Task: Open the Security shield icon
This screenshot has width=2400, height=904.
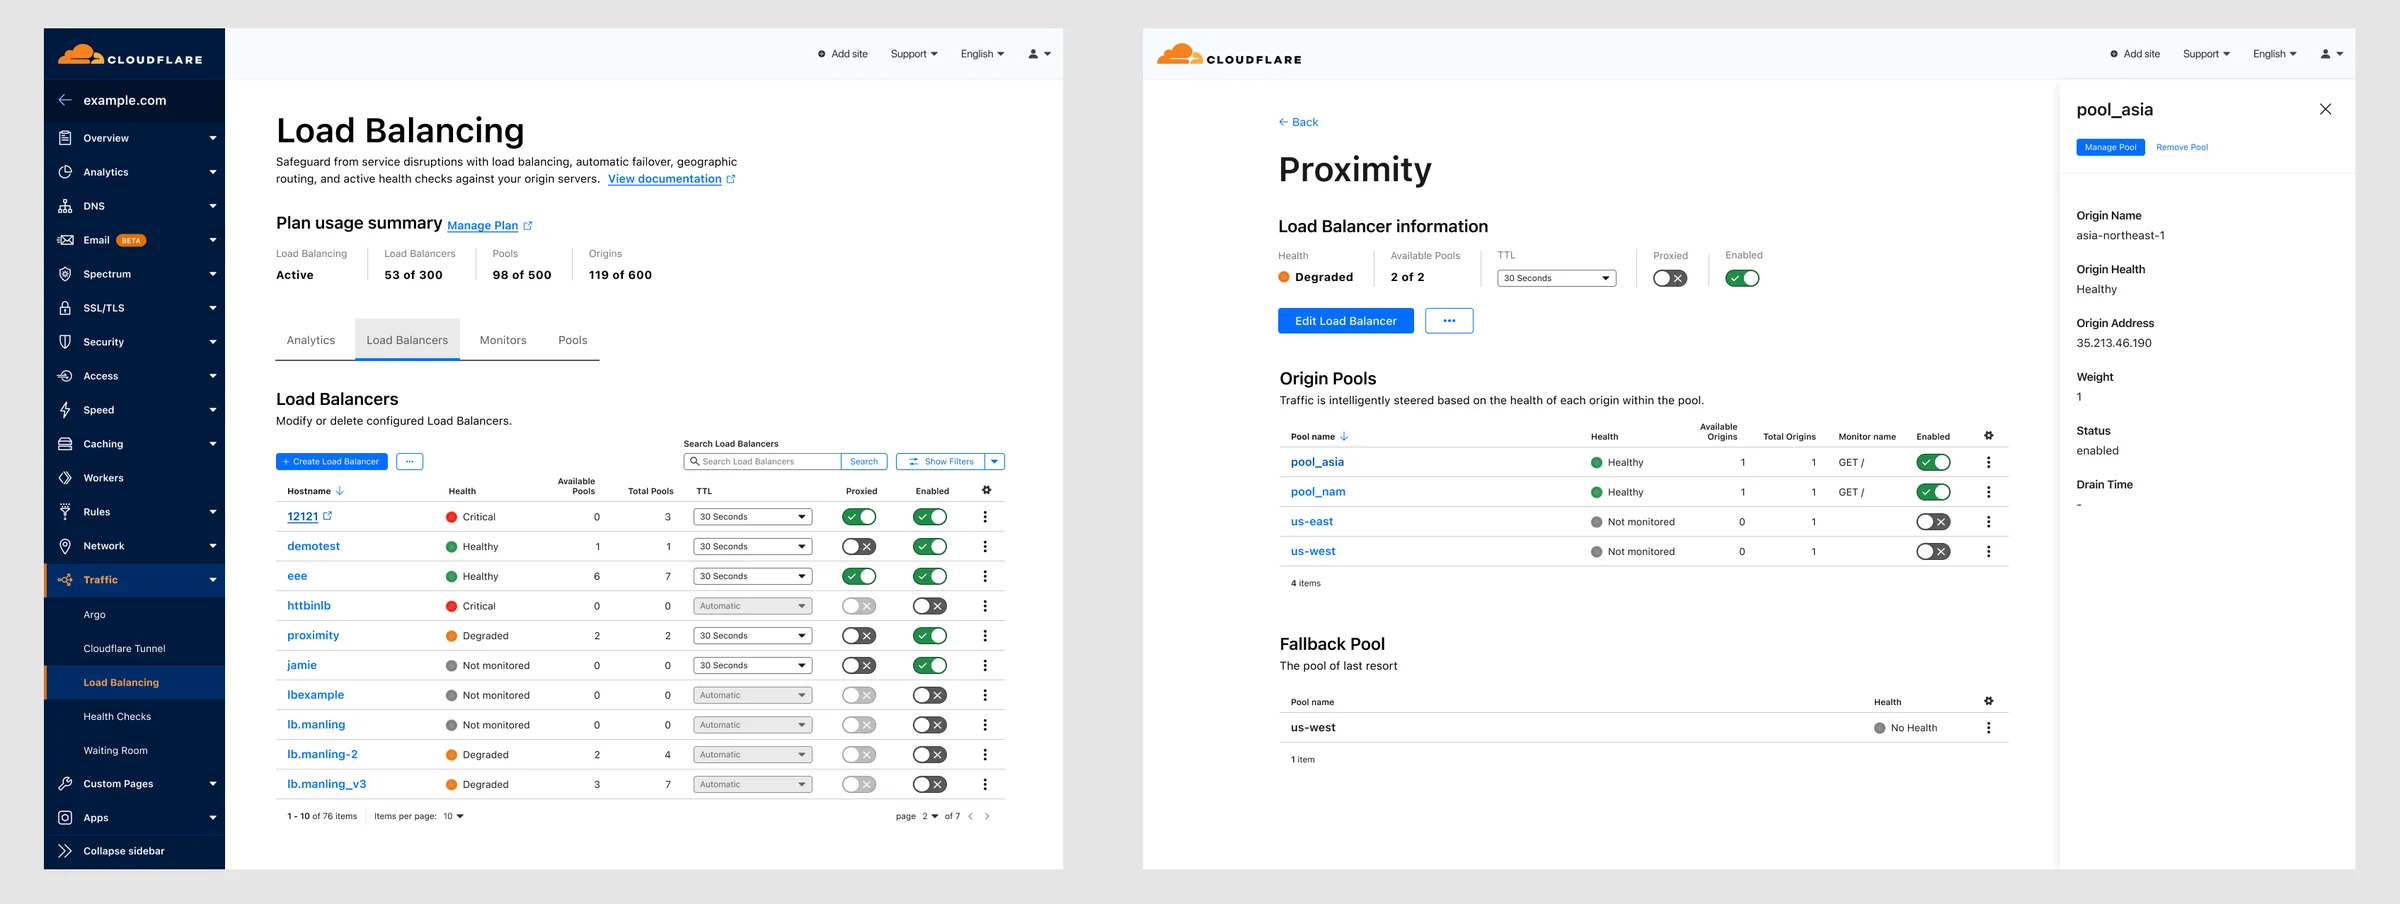Action: click(x=65, y=342)
